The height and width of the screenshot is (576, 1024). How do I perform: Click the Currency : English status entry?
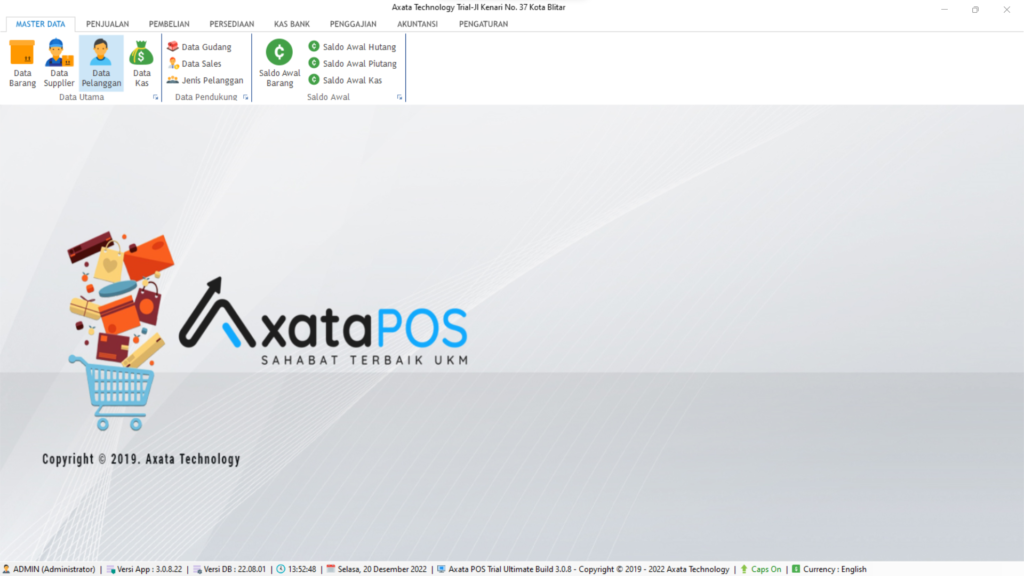point(829,569)
